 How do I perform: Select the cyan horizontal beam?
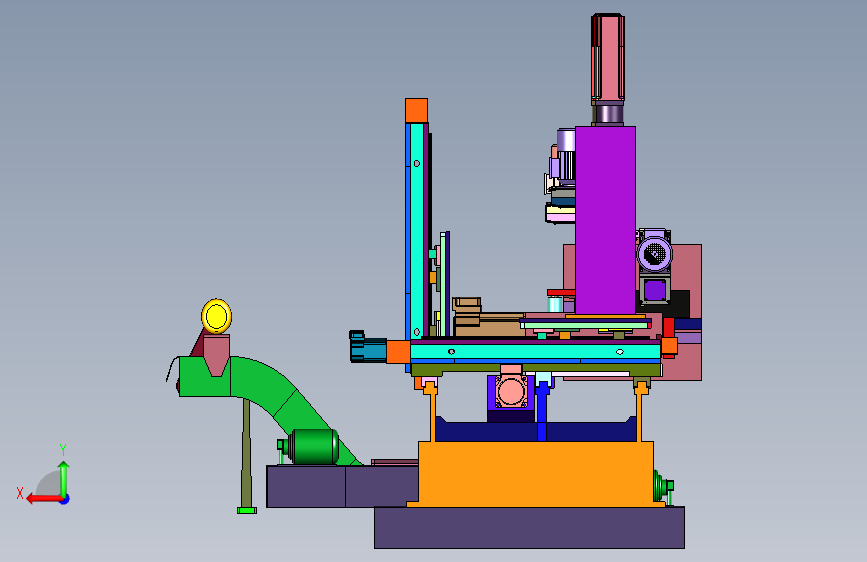click(535, 351)
